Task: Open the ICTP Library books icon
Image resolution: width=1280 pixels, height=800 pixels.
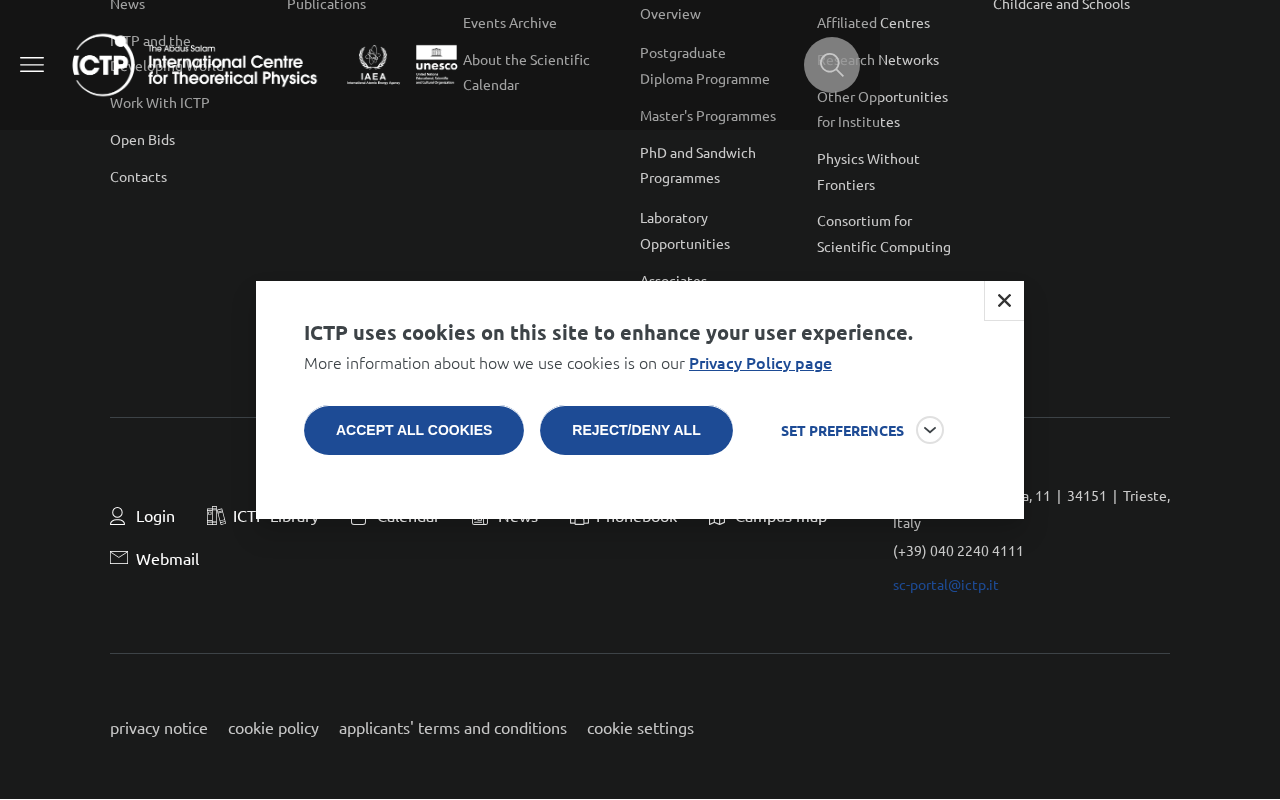Action: 216,516
